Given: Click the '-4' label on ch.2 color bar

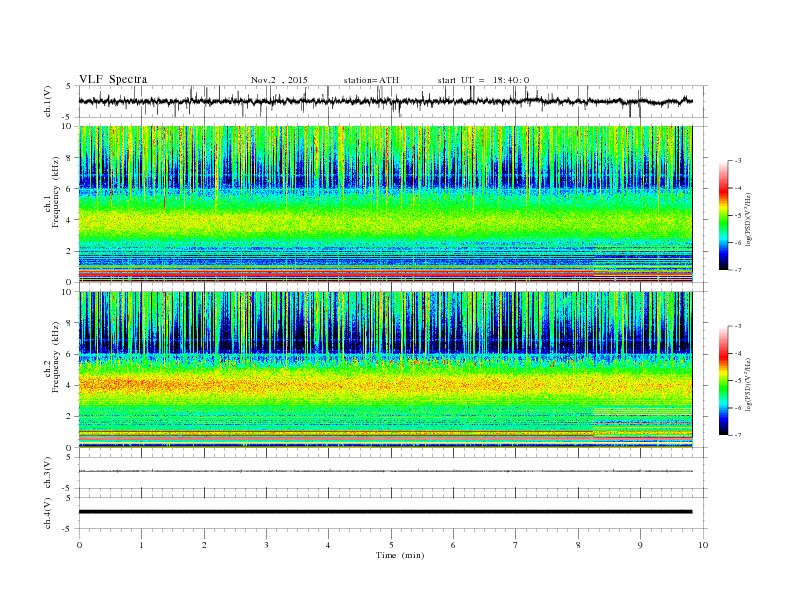Looking at the screenshot, I should (738, 353).
